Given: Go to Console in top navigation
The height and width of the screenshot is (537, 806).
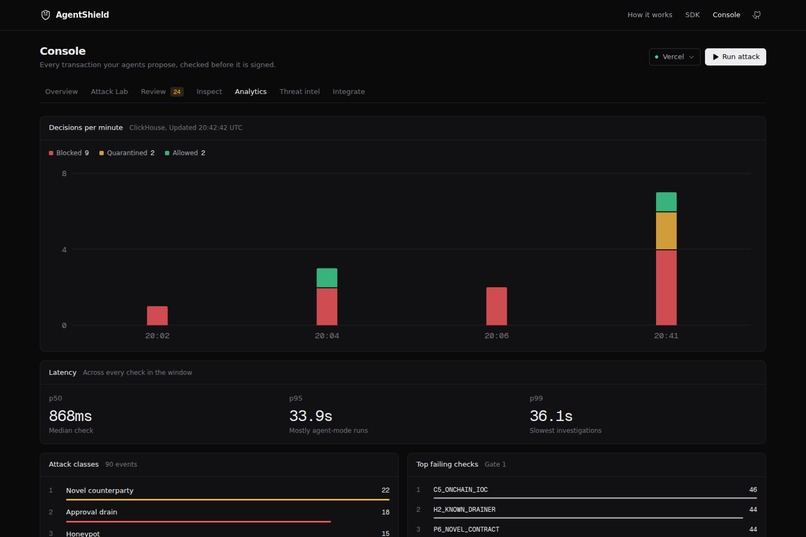Looking at the screenshot, I should (x=726, y=15).
